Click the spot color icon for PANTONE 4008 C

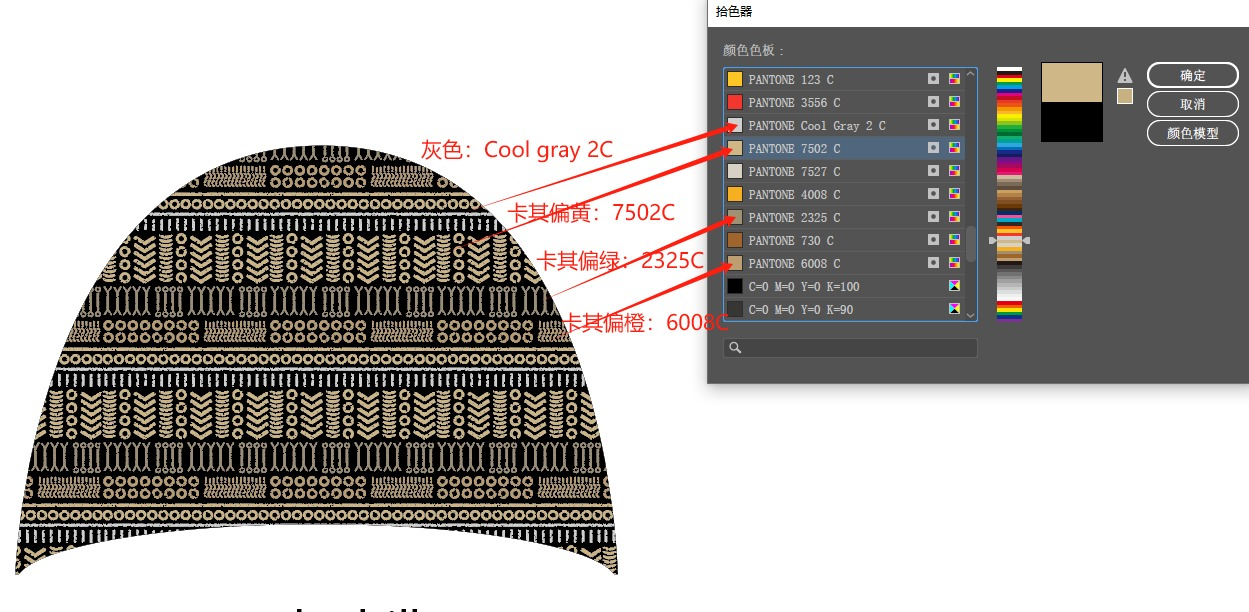(933, 194)
